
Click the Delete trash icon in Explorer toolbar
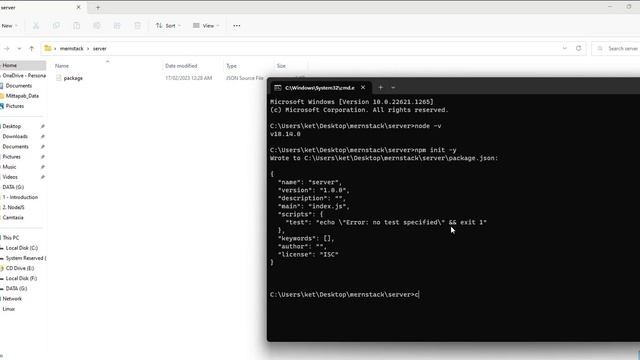pyautogui.click(x=138, y=26)
